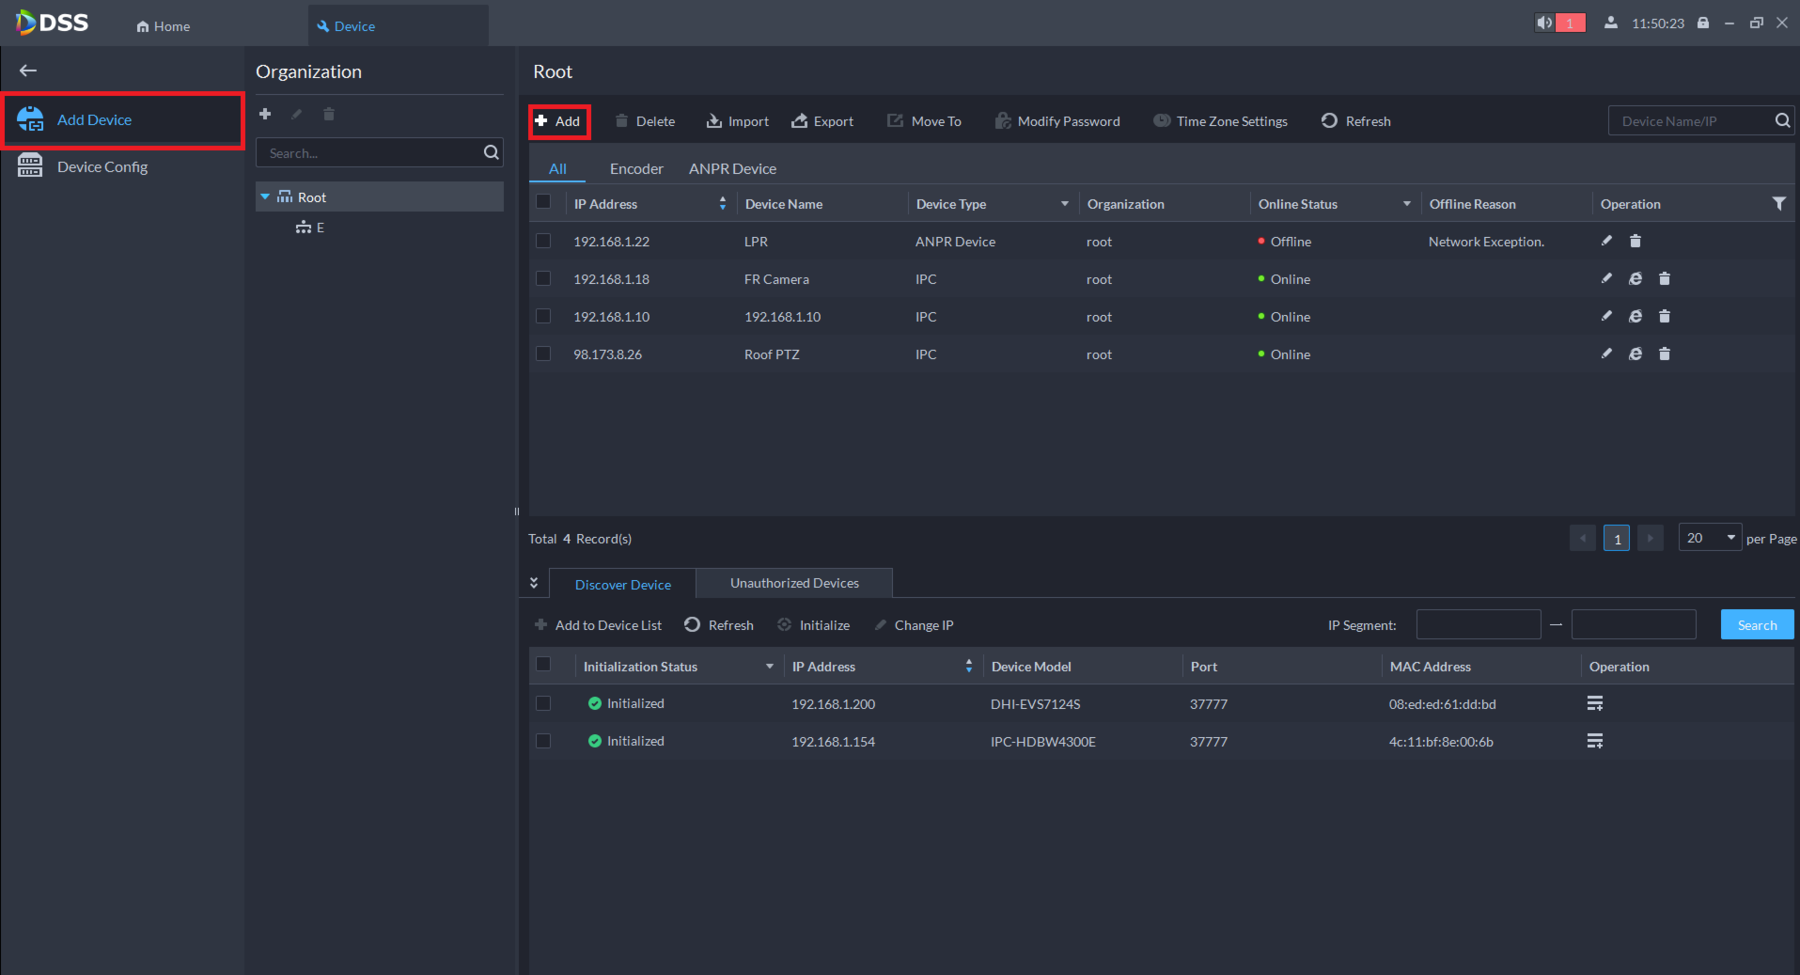Click the edit pencil for LPR device
This screenshot has width=1800, height=975.
click(x=1606, y=241)
